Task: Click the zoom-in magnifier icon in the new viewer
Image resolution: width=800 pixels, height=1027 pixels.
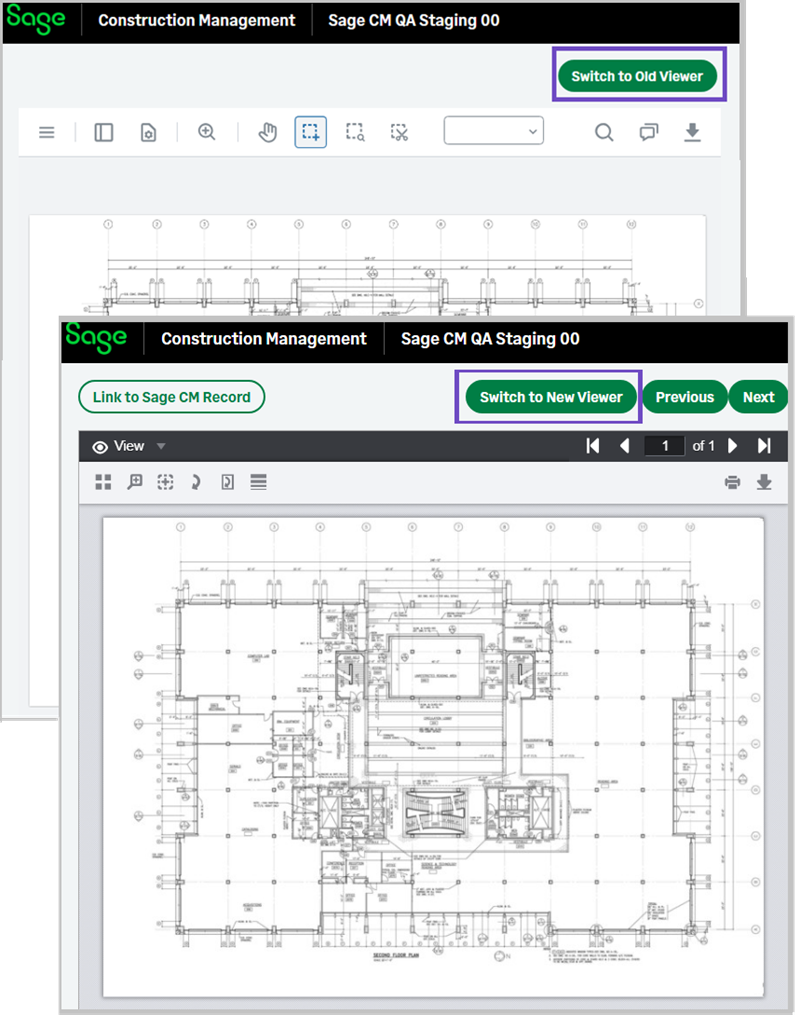Action: click(x=206, y=132)
